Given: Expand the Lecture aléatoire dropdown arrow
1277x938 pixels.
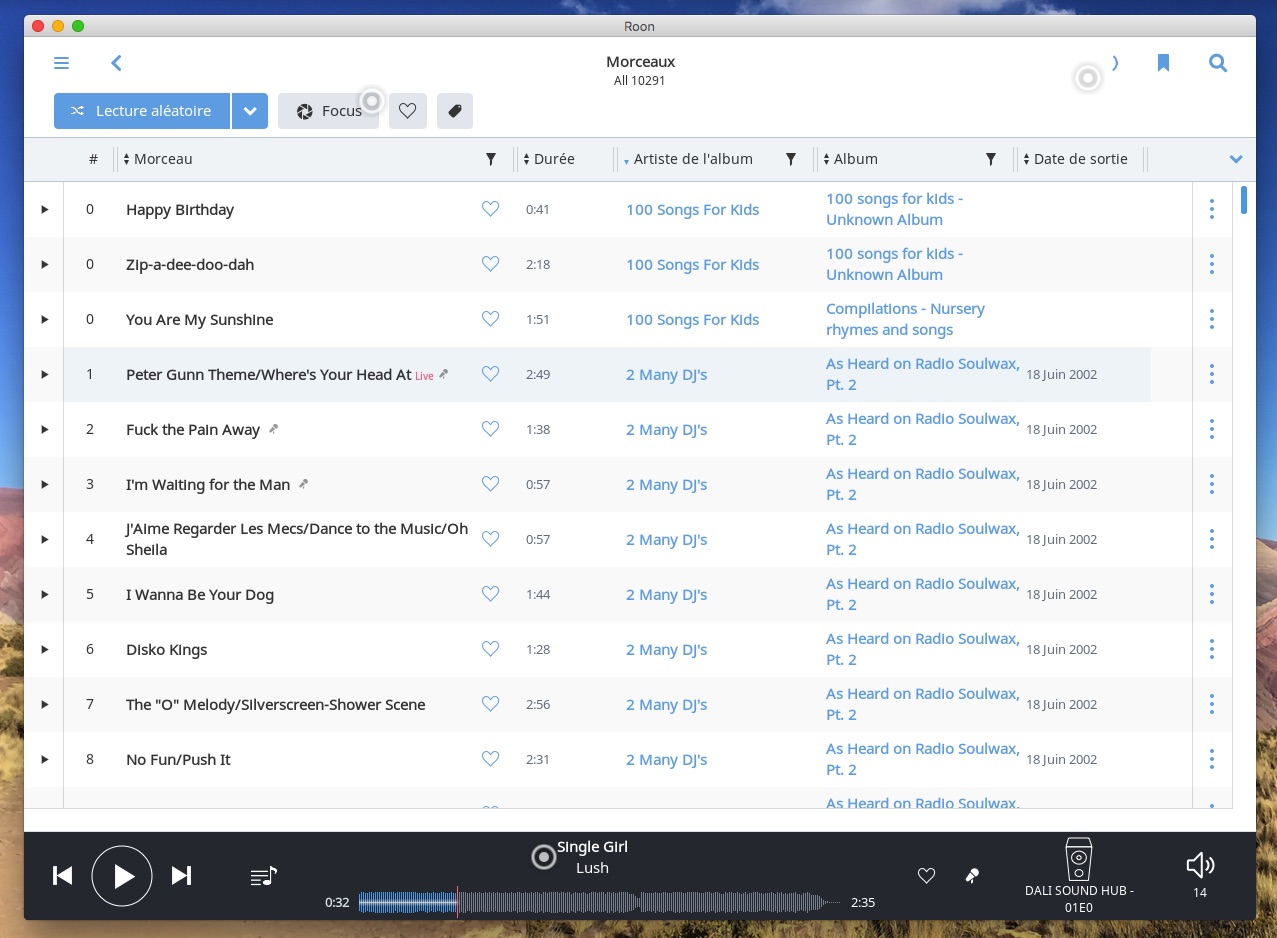Looking at the screenshot, I should 250,111.
